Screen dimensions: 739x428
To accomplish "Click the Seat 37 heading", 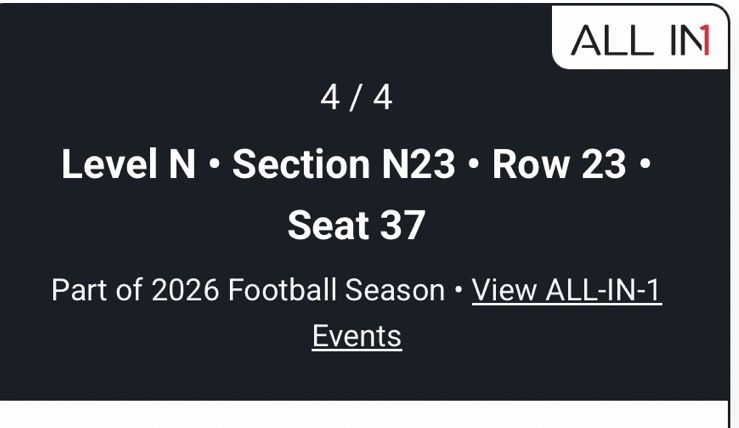I will pyautogui.click(x=356, y=225).
